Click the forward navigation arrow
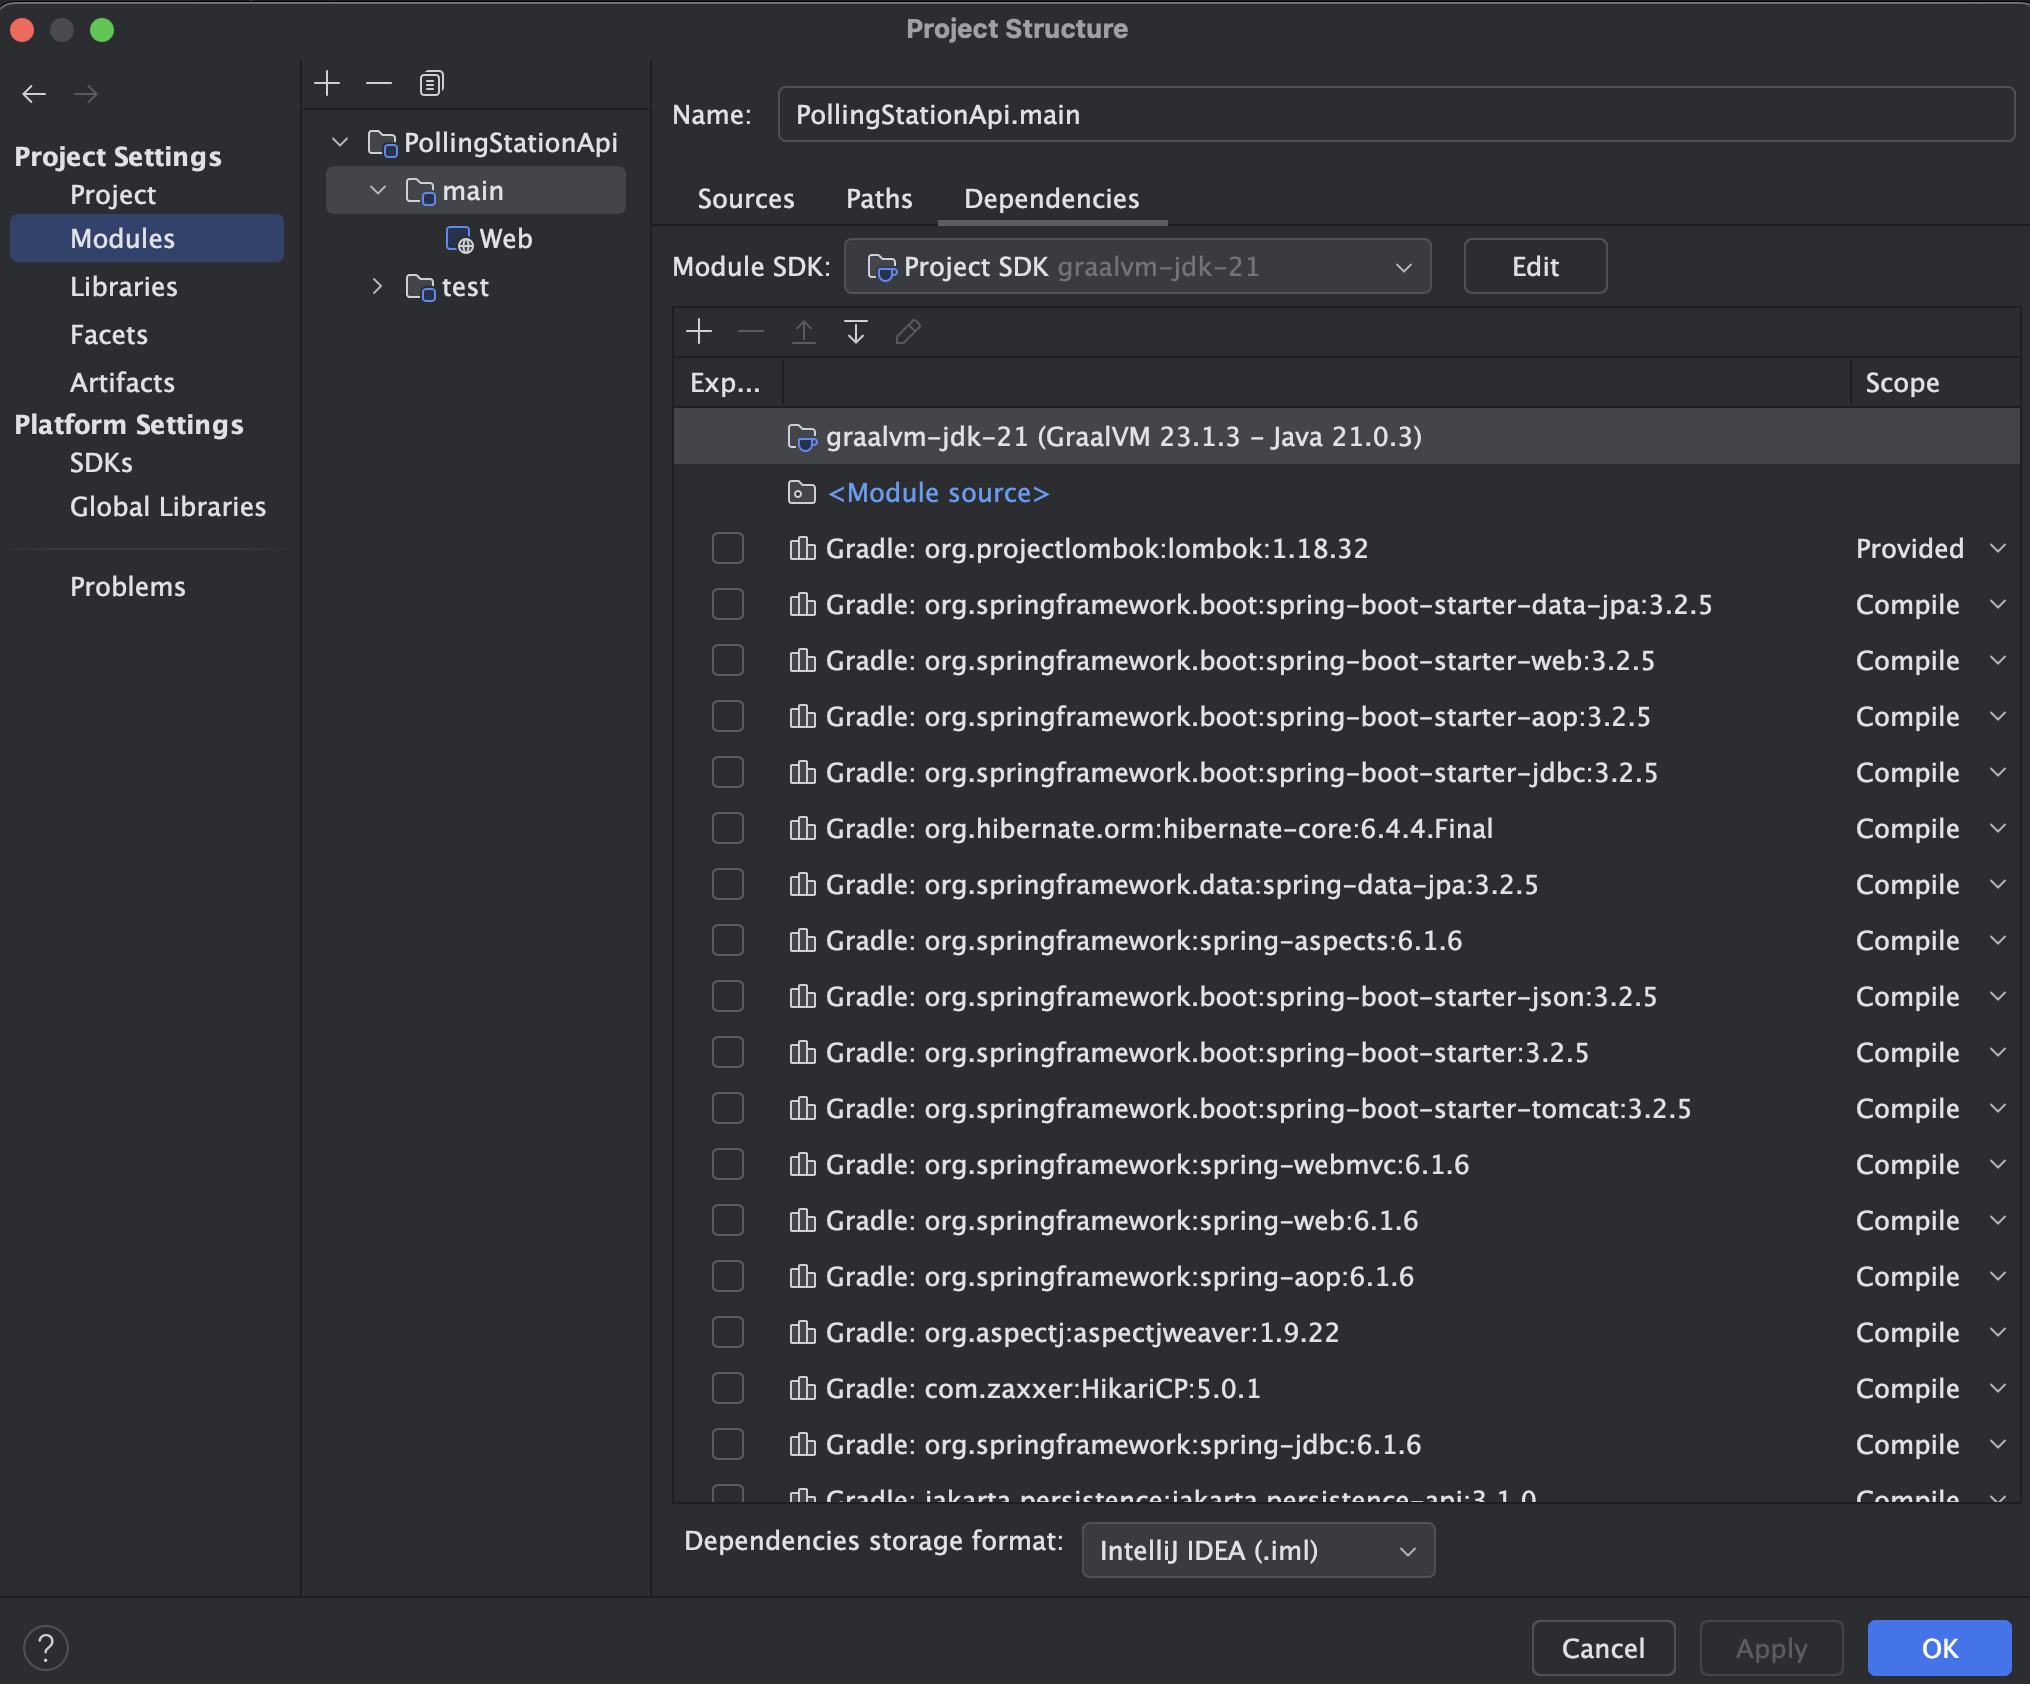 86,94
